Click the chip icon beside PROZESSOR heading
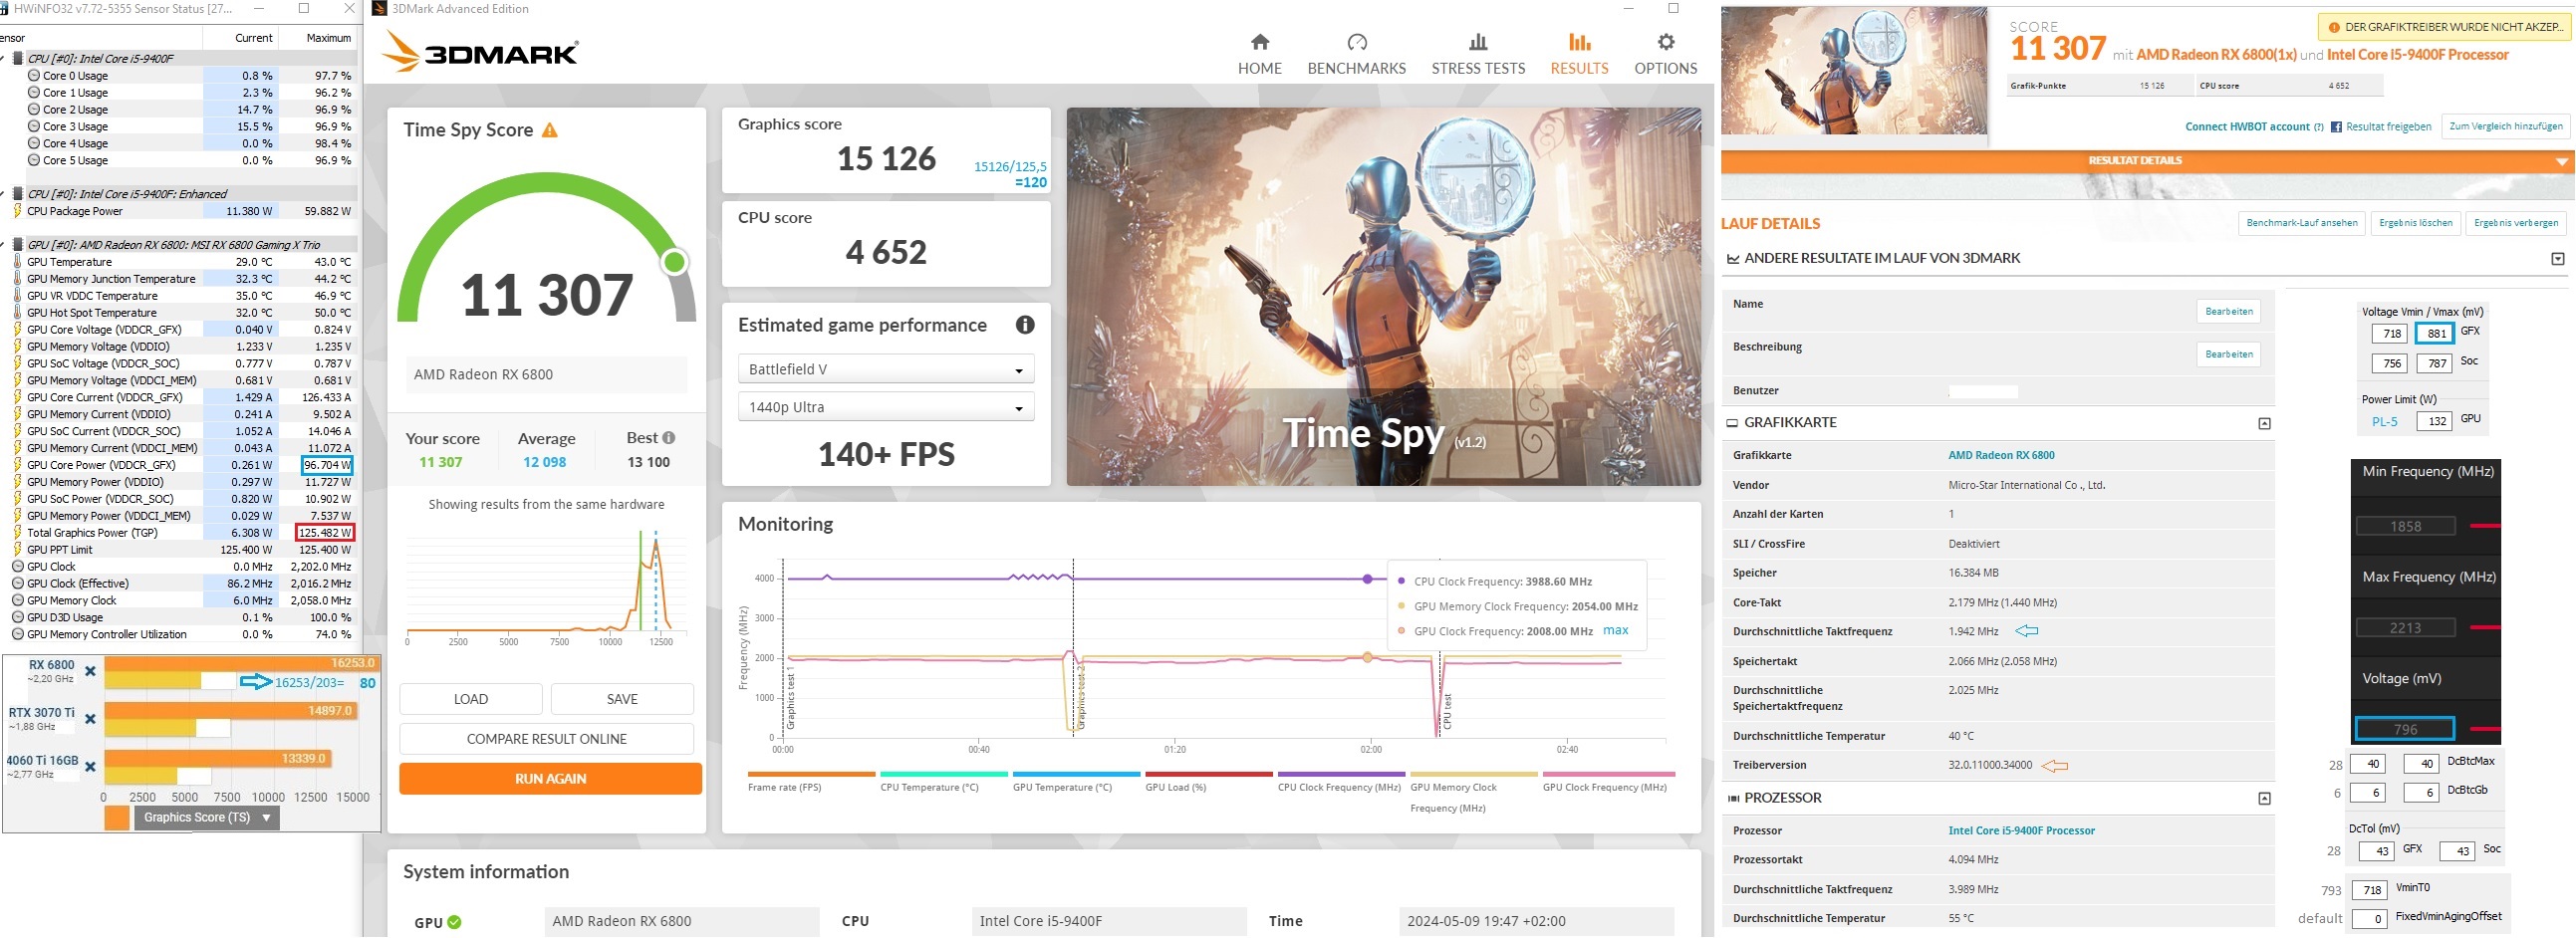2576x938 pixels. (x=1733, y=798)
